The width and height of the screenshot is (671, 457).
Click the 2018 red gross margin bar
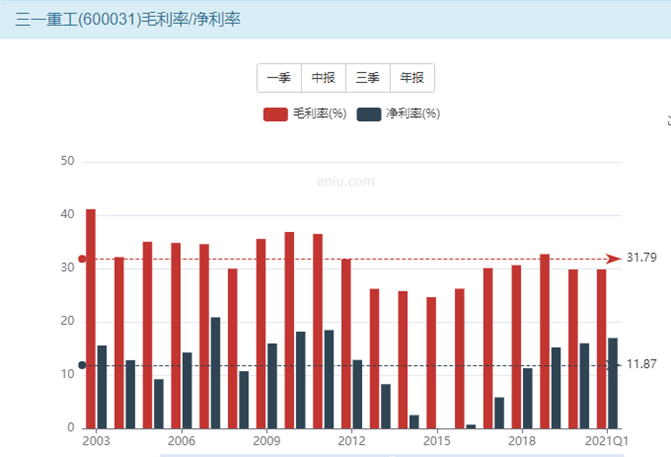pyautogui.click(x=516, y=347)
